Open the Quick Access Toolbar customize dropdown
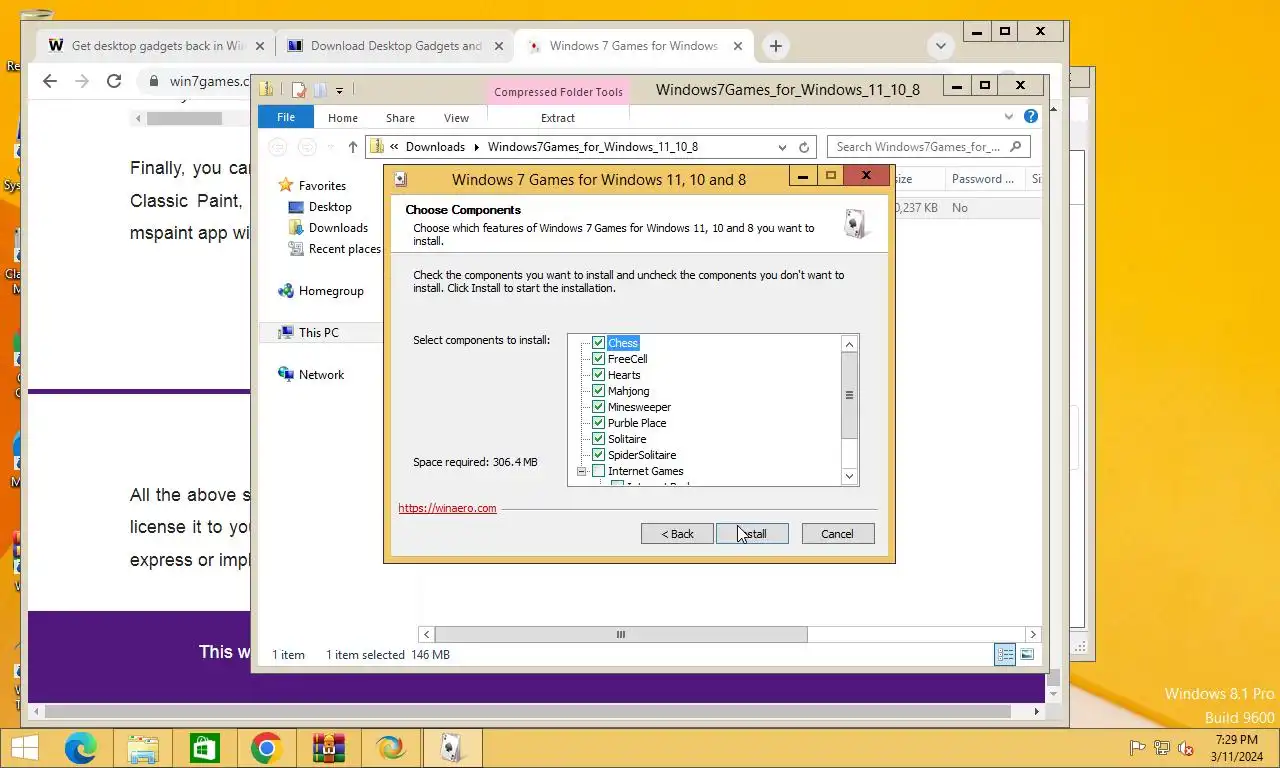The image size is (1280, 768). [x=339, y=90]
